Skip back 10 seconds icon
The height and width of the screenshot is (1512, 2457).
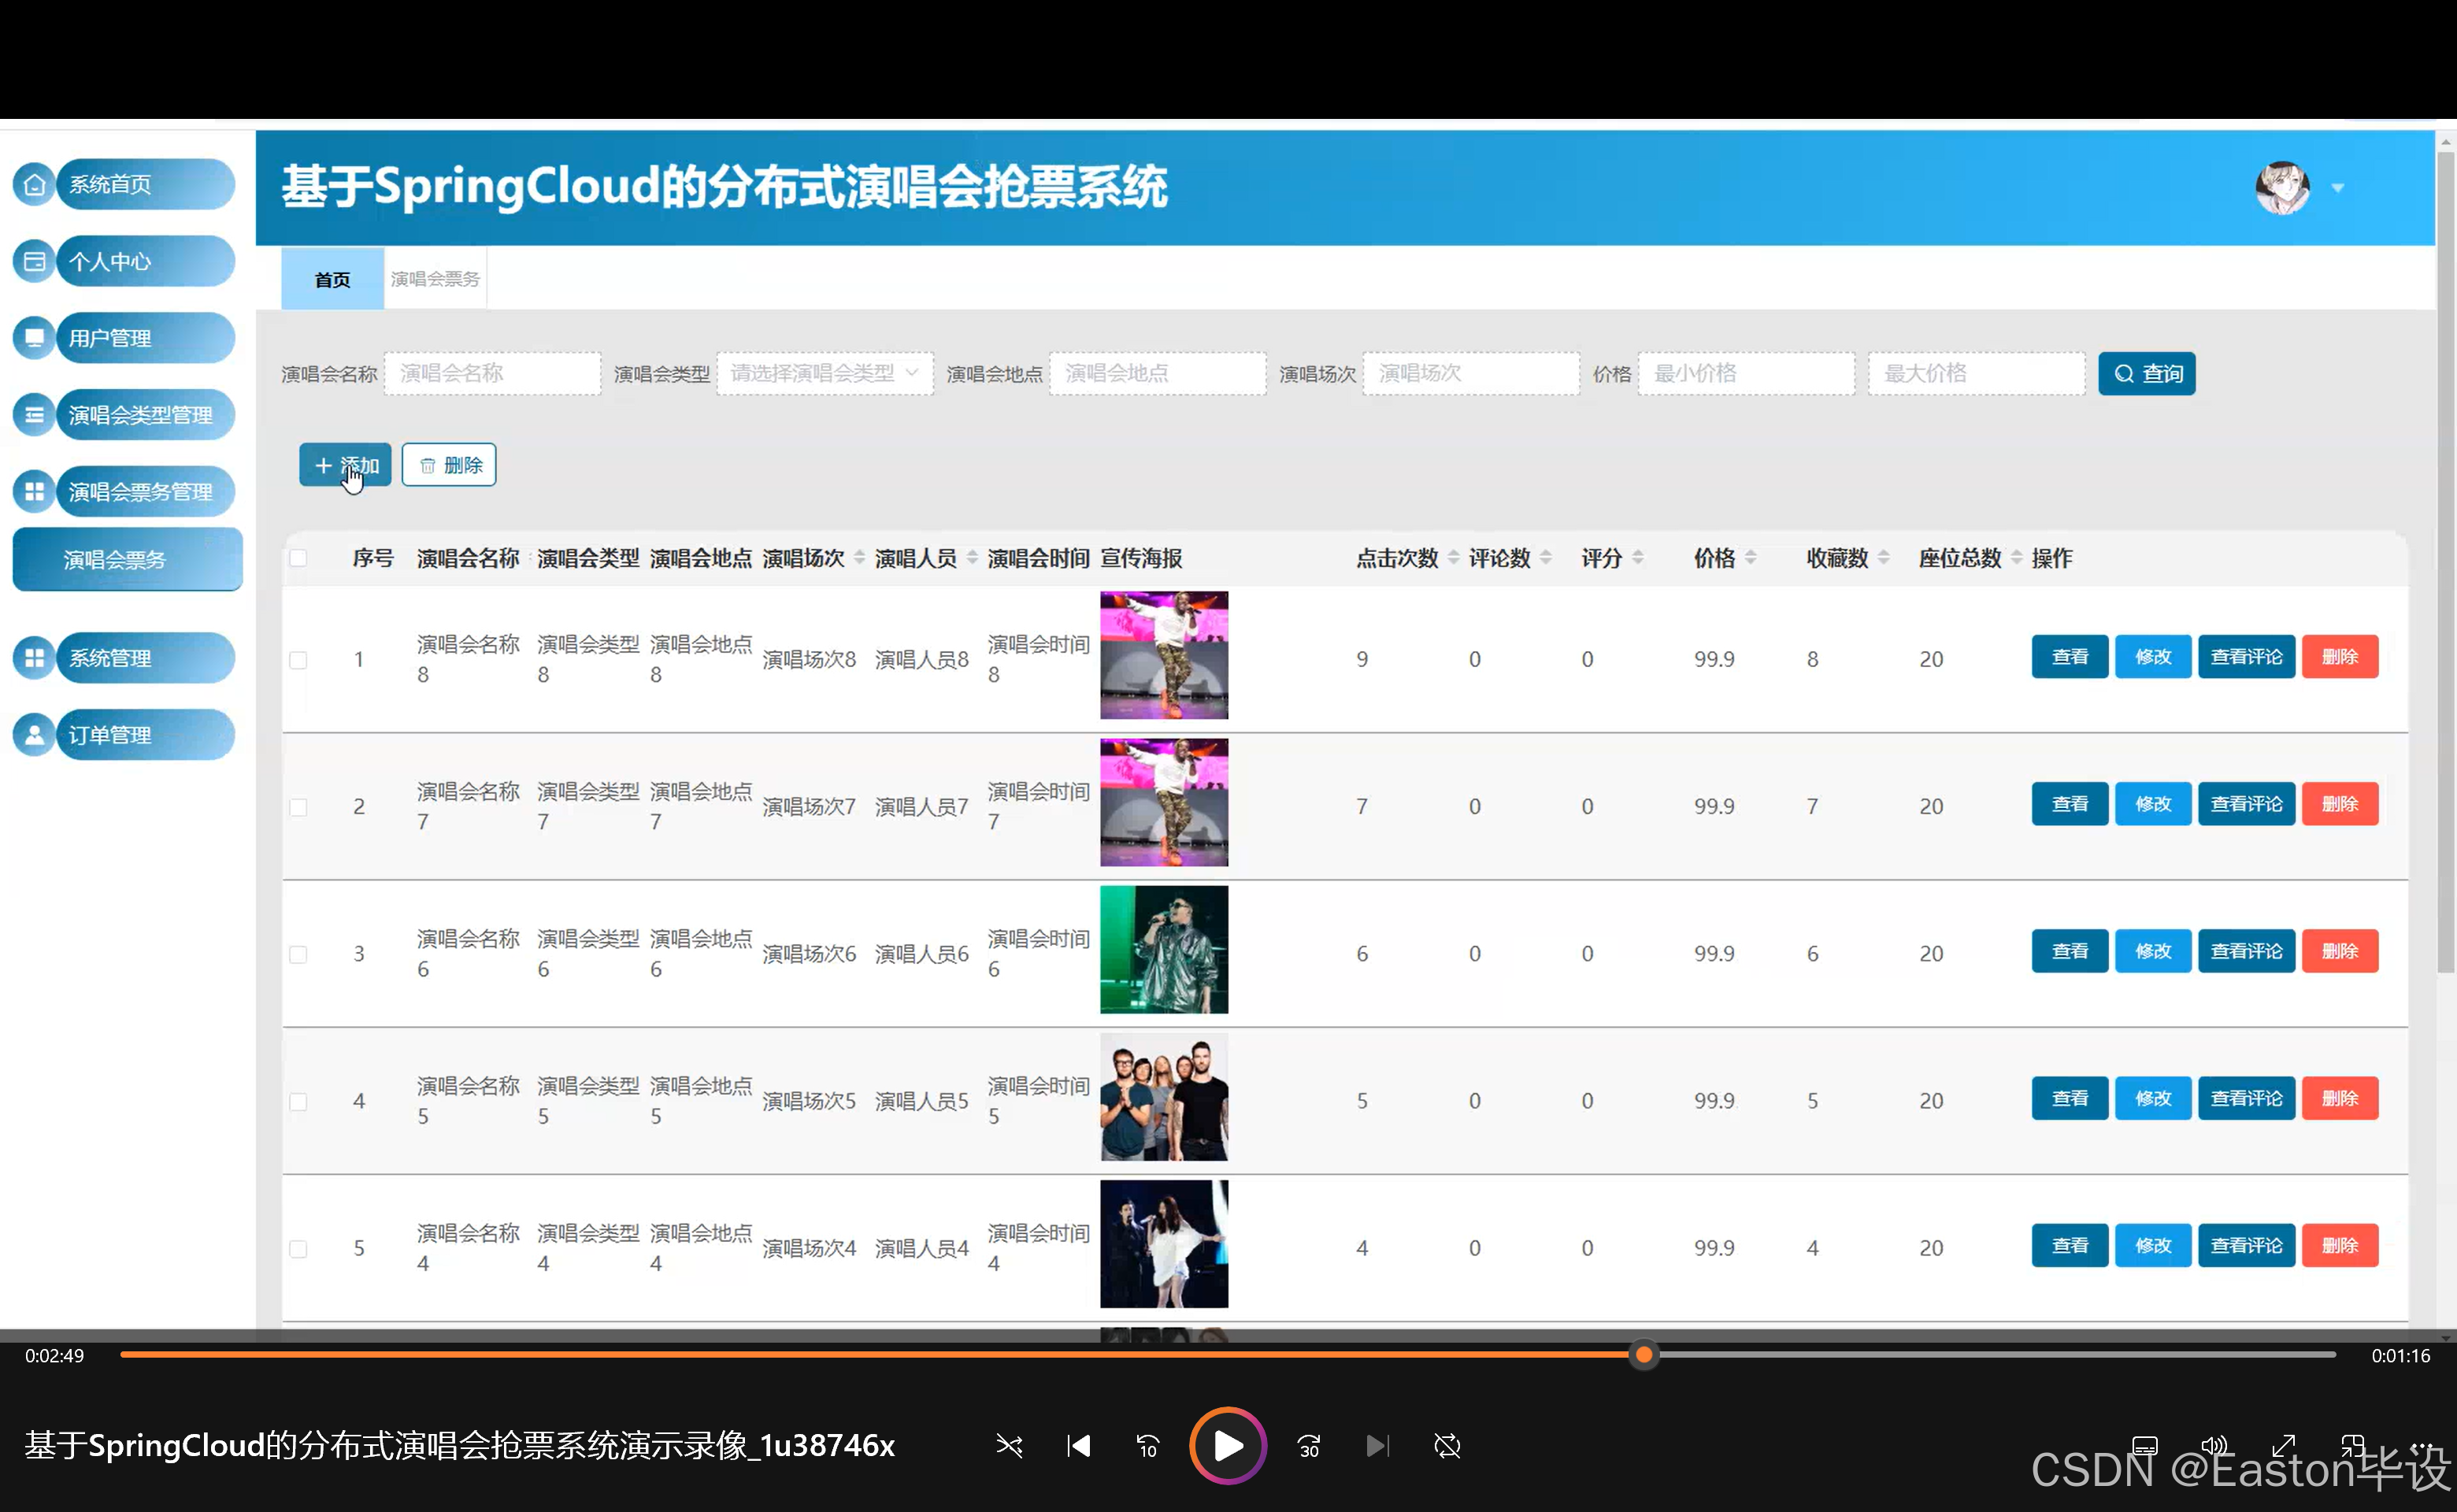[1147, 1446]
